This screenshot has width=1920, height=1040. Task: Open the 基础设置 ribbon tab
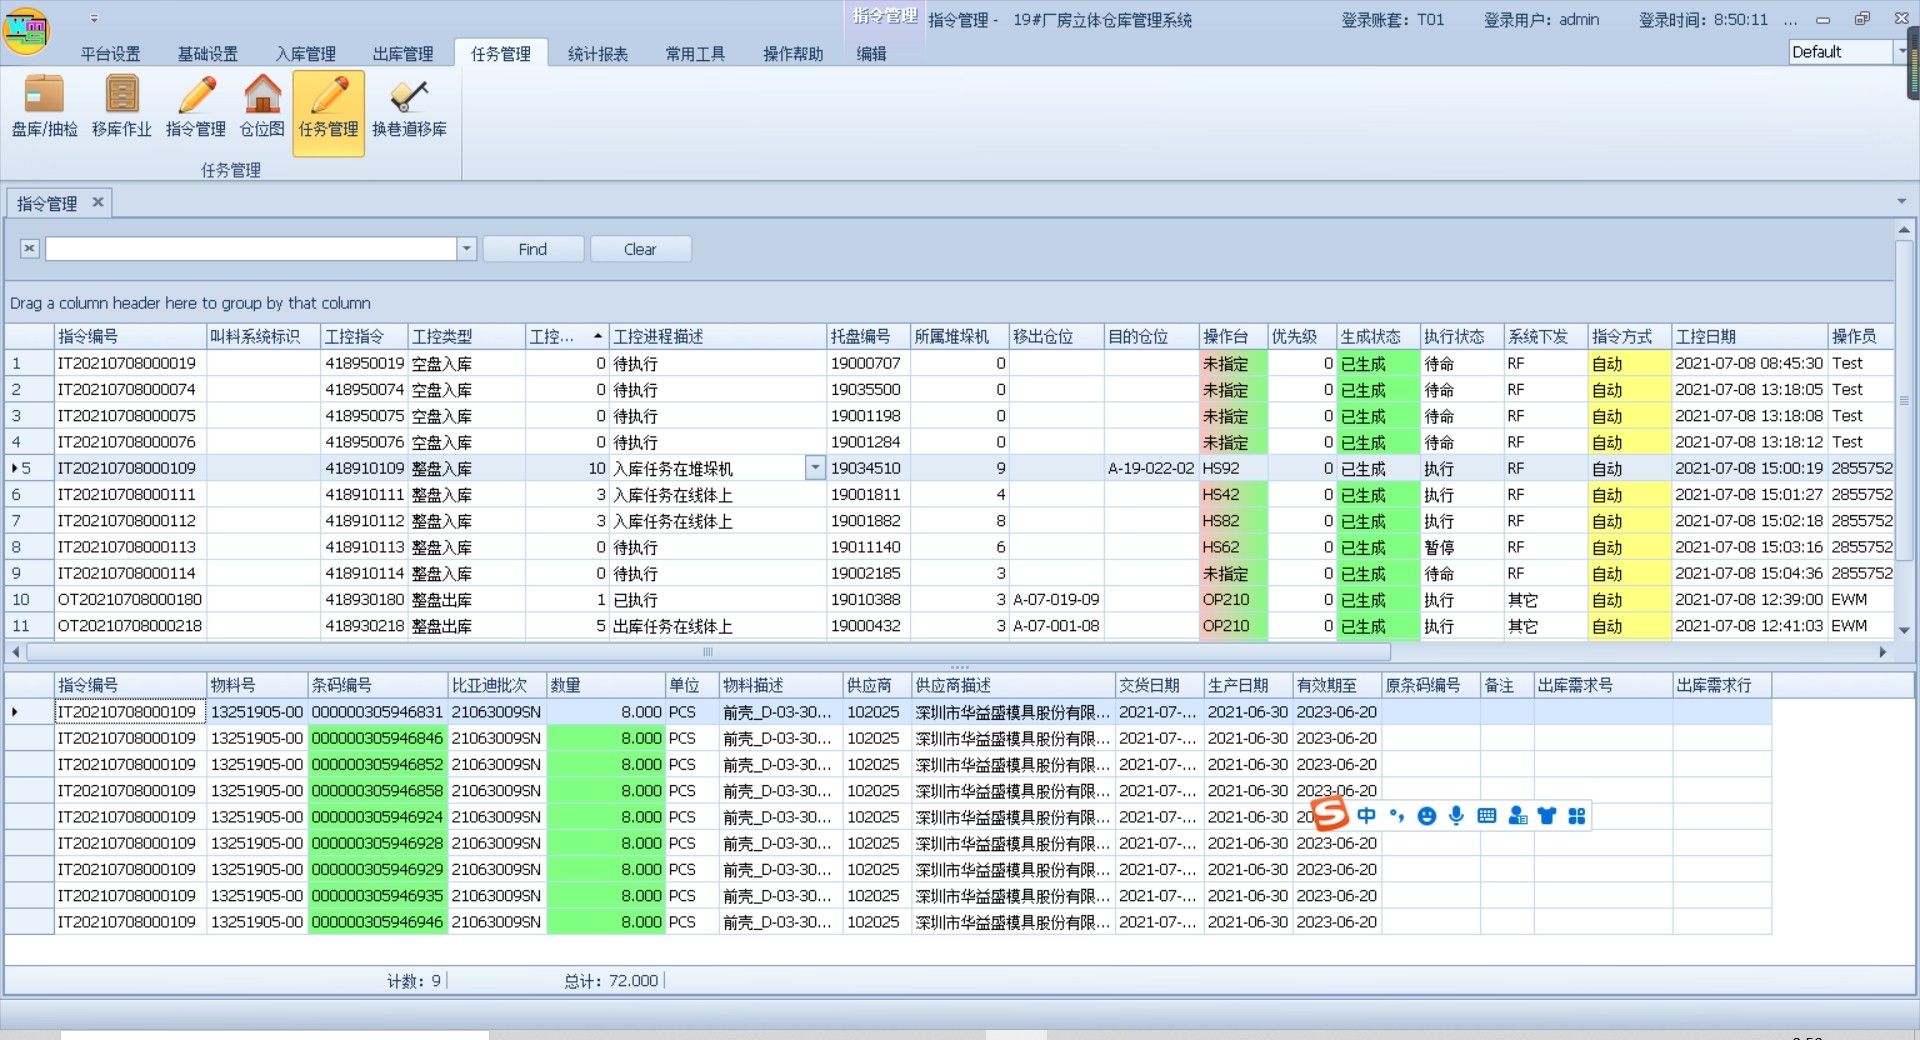[208, 54]
